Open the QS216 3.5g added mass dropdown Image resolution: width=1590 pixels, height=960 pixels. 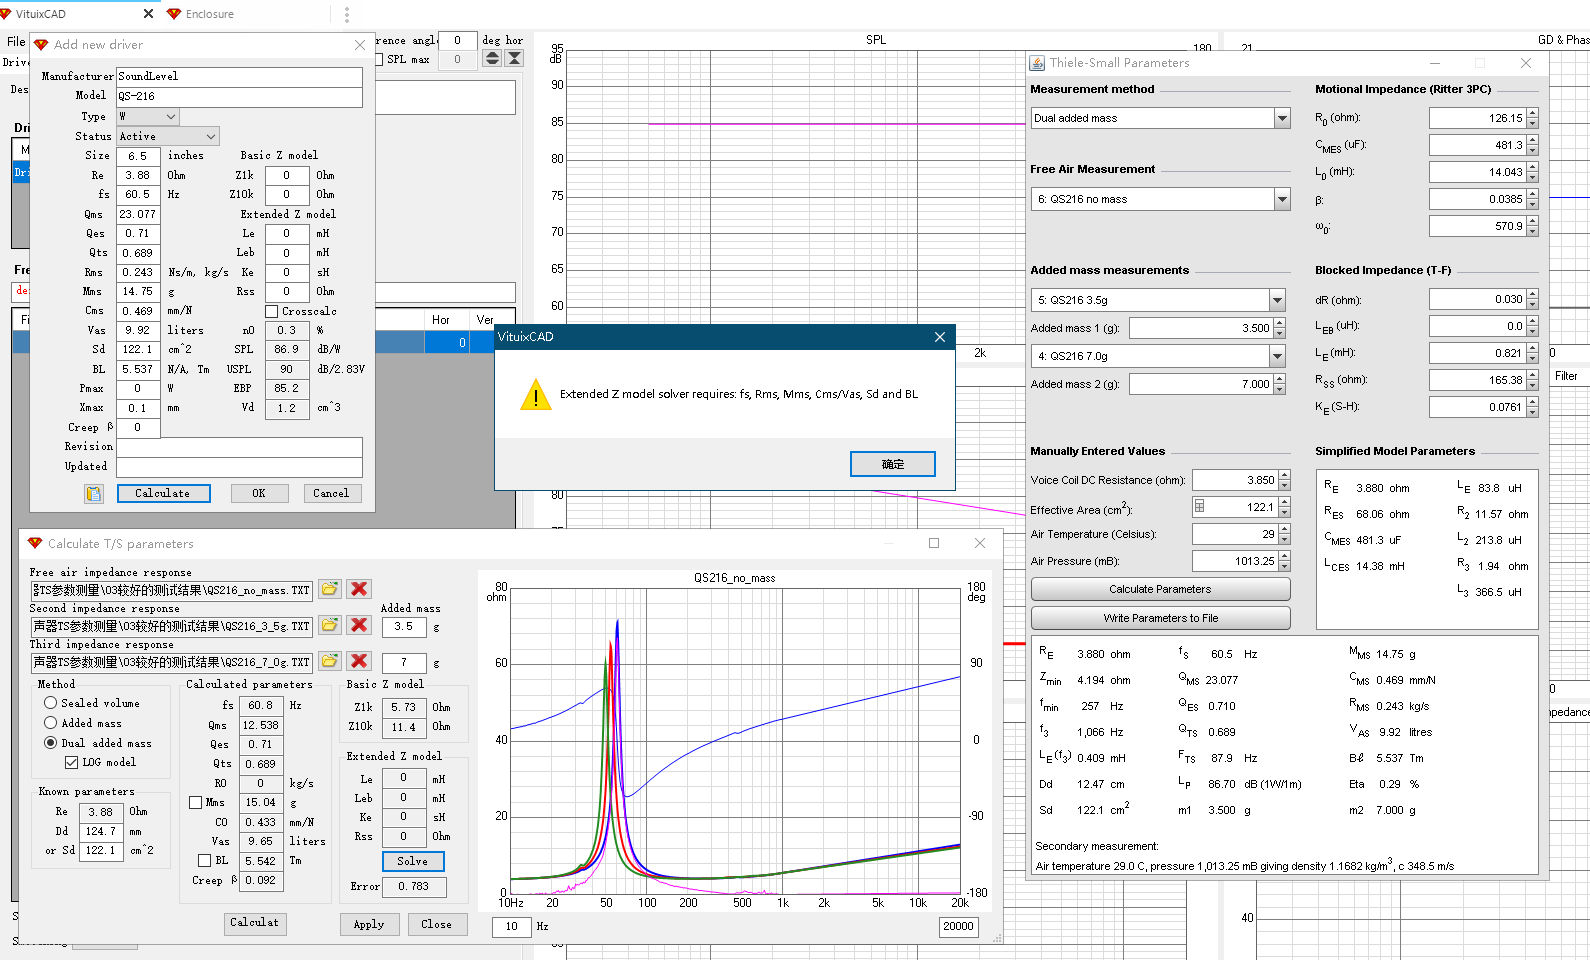(x=1277, y=300)
